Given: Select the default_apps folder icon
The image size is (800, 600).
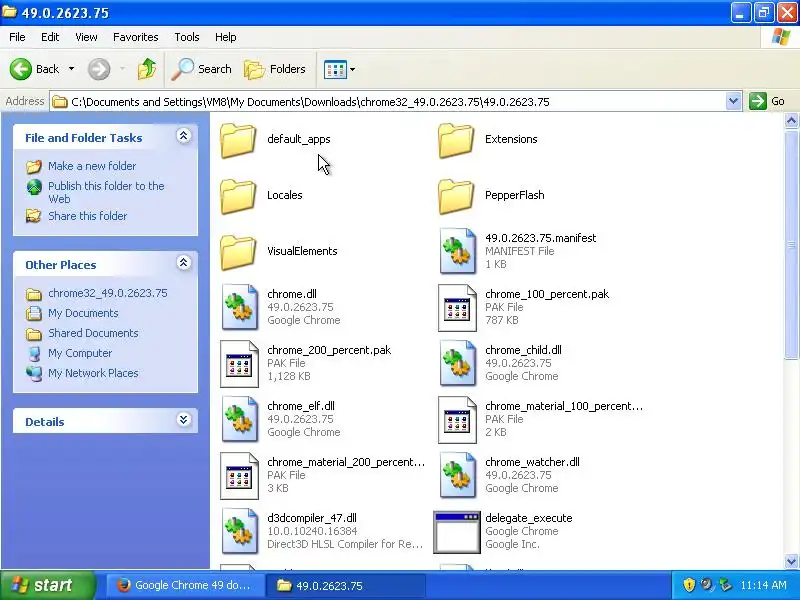Looking at the screenshot, I should pos(238,140).
